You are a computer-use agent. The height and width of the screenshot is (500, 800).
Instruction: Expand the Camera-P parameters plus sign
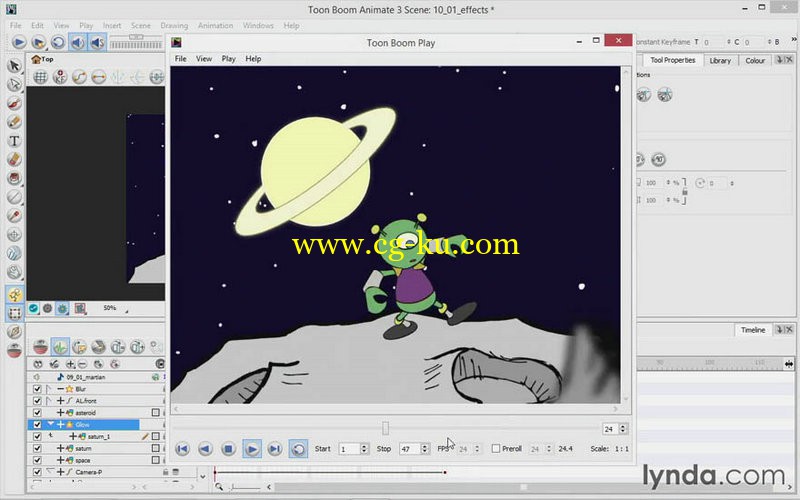click(x=60, y=472)
